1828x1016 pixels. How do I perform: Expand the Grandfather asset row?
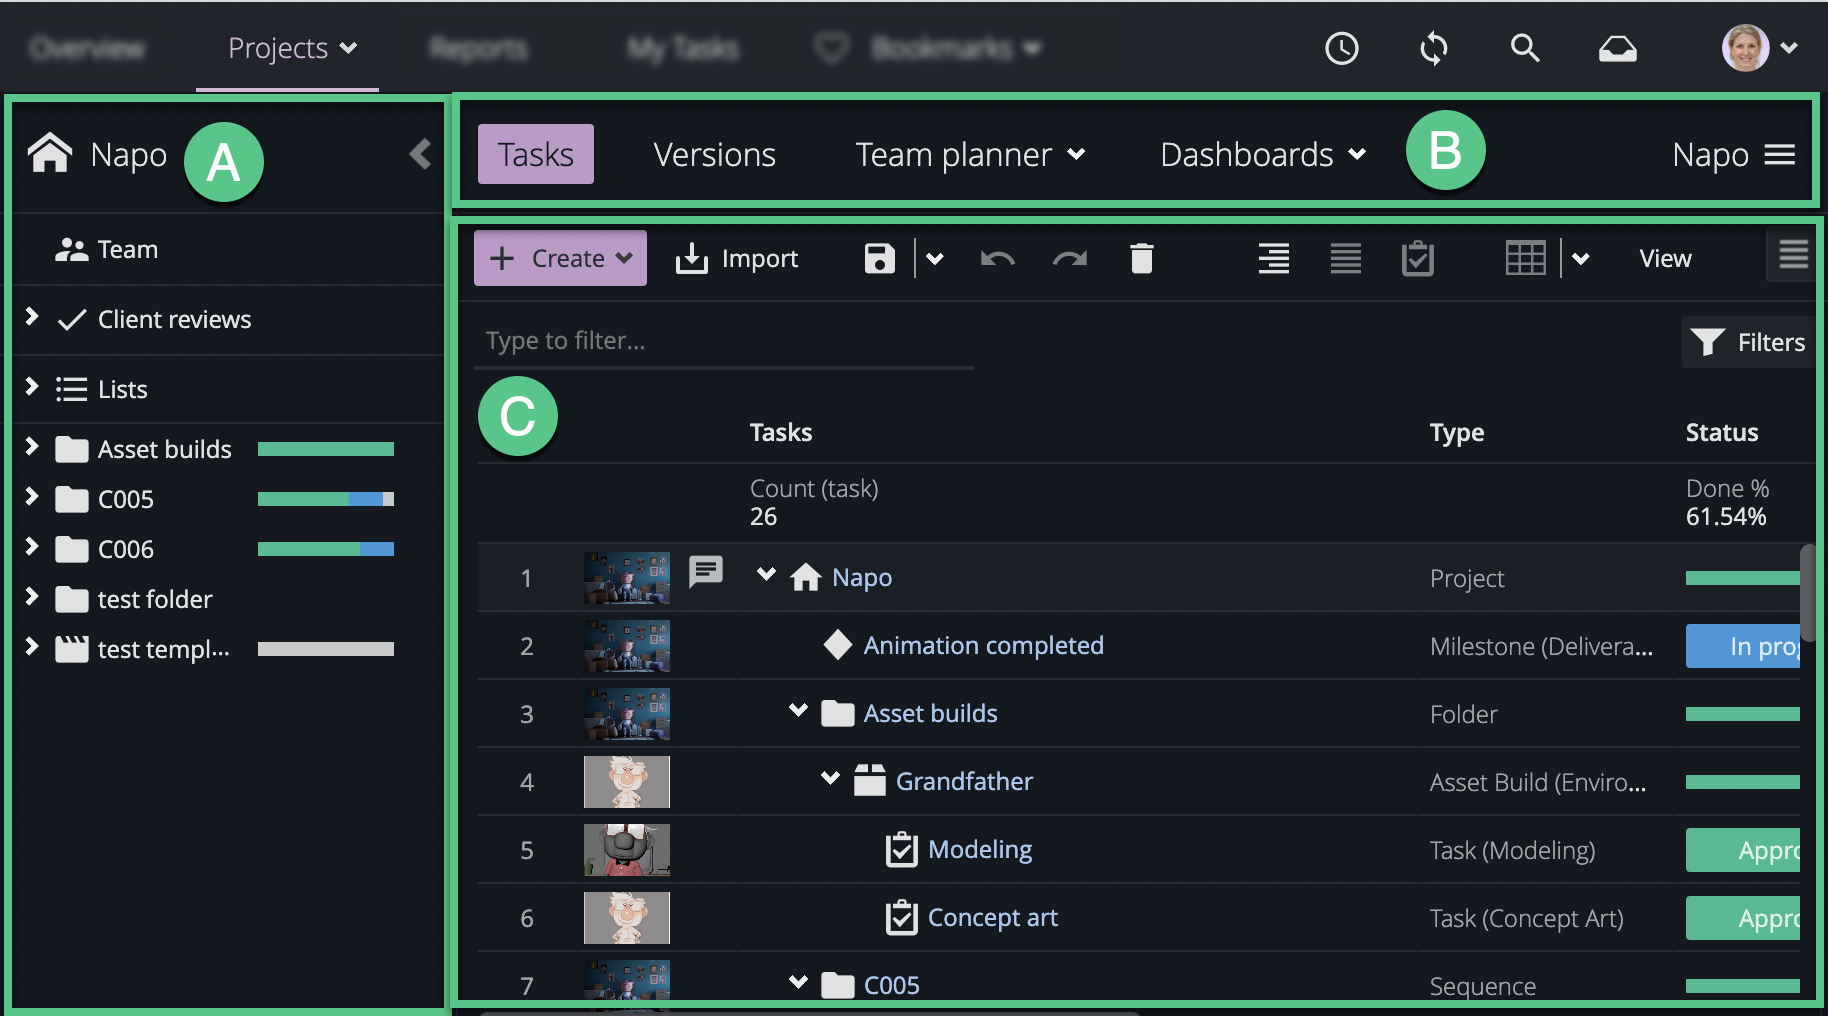(x=828, y=778)
